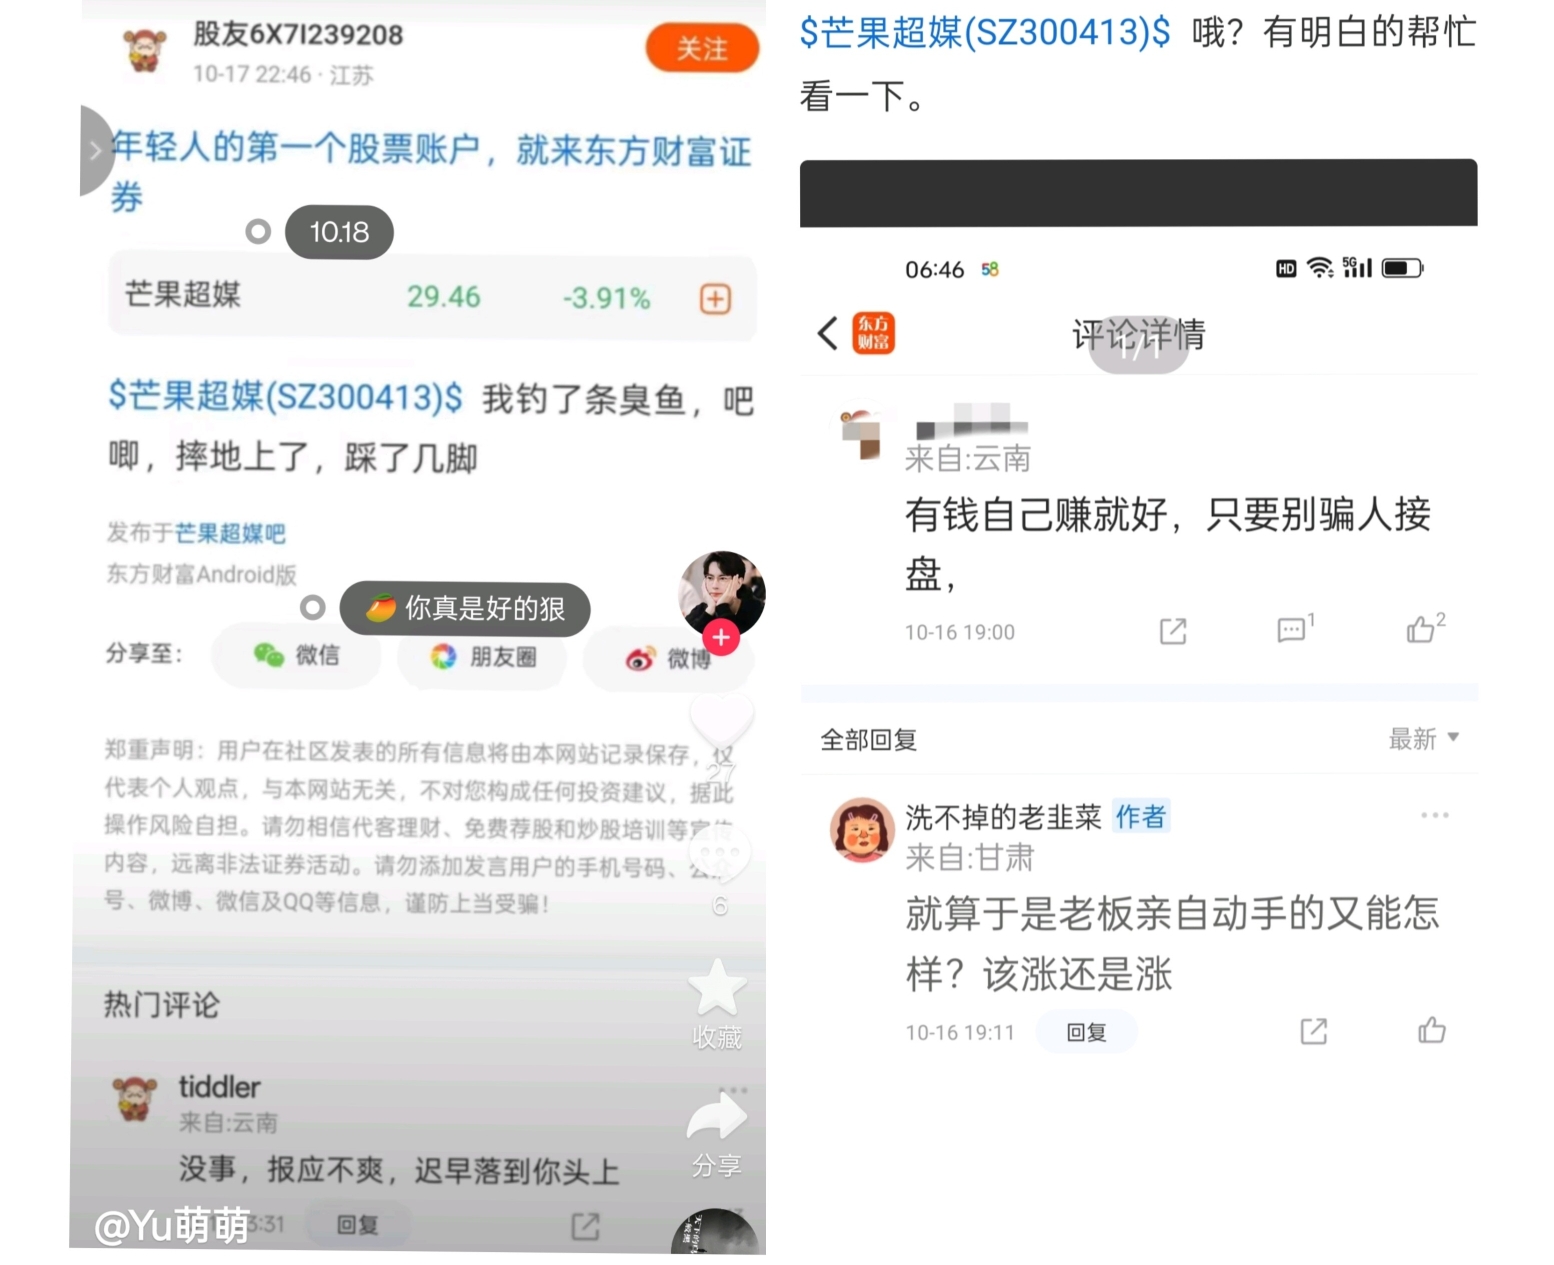The image size is (1554, 1265).
Task: Share to 微信 (WeChat)
Action: pyautogui.click(x=297, y=655)
